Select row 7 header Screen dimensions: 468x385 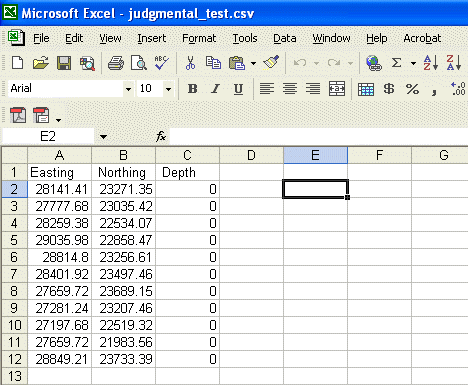14,274
